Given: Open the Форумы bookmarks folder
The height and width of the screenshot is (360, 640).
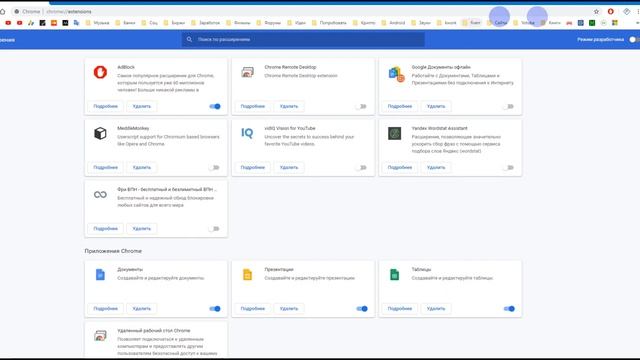Looking at the screenshot, I should tap(269, 23).
